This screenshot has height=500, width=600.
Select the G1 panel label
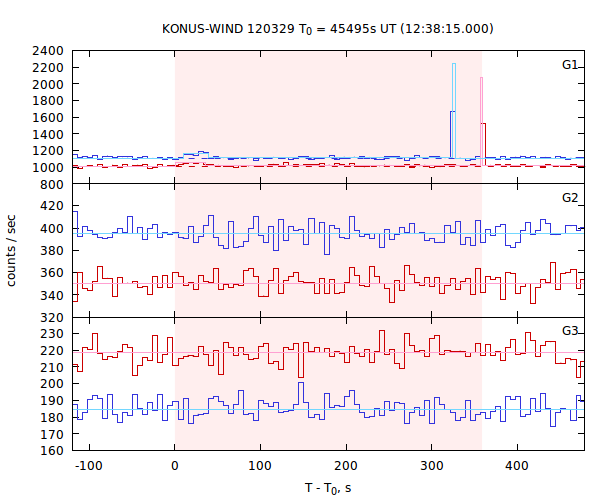pos(570,65)
